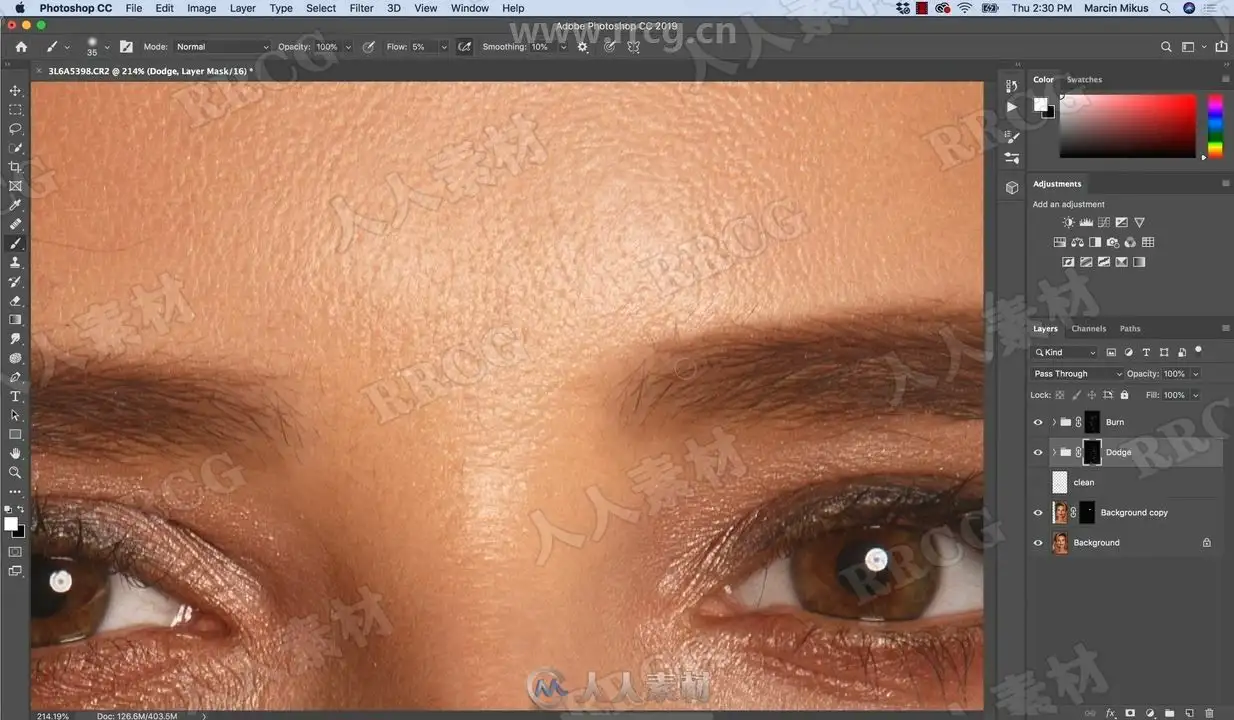Add a layer style with fx button
The height and width of the screenshot is (720, 1234).
click(x=1110, y=713)
